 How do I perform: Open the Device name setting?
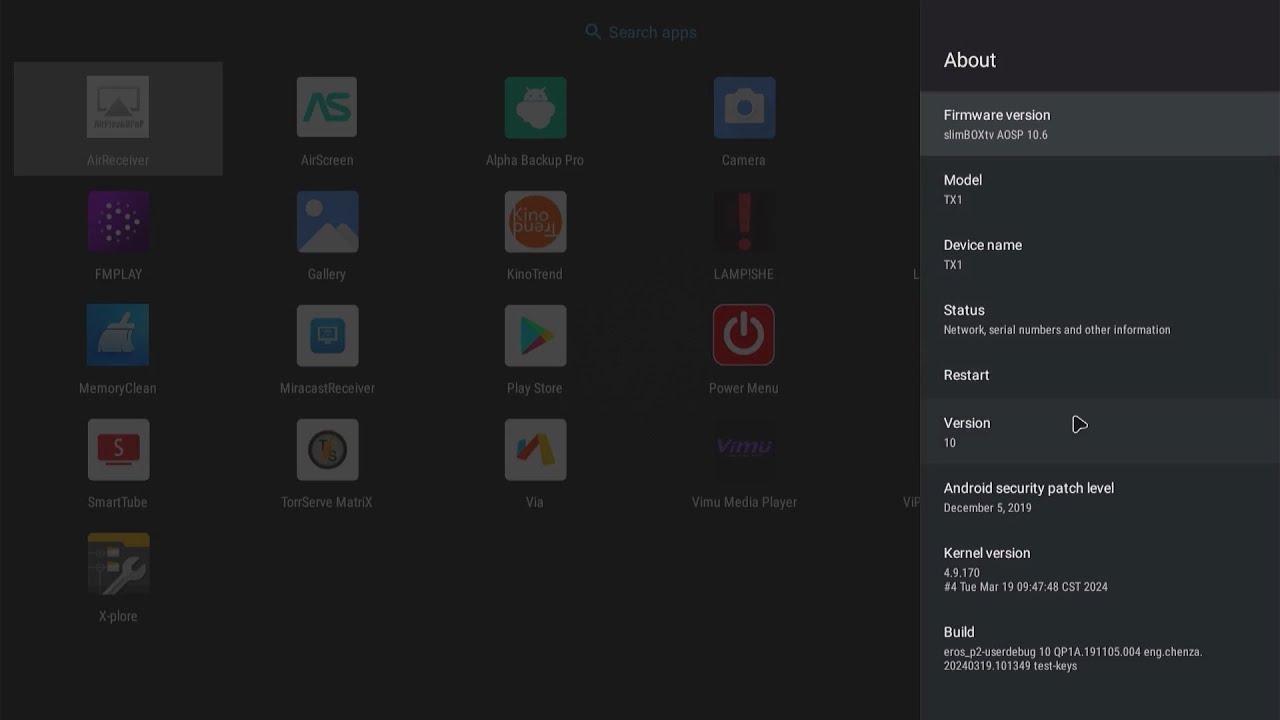(1100, 254)
